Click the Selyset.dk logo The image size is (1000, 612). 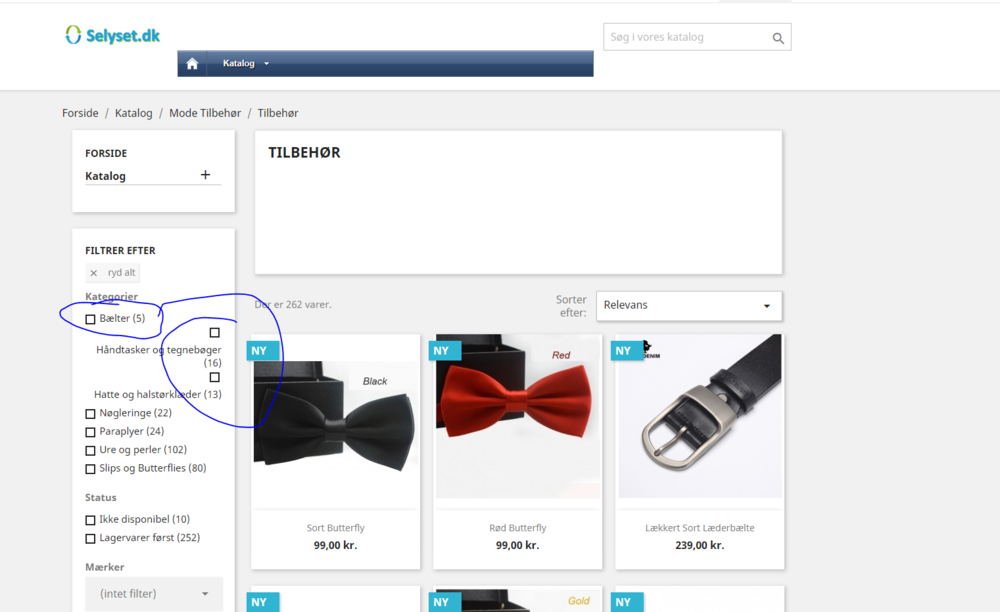tap(112, 34)
